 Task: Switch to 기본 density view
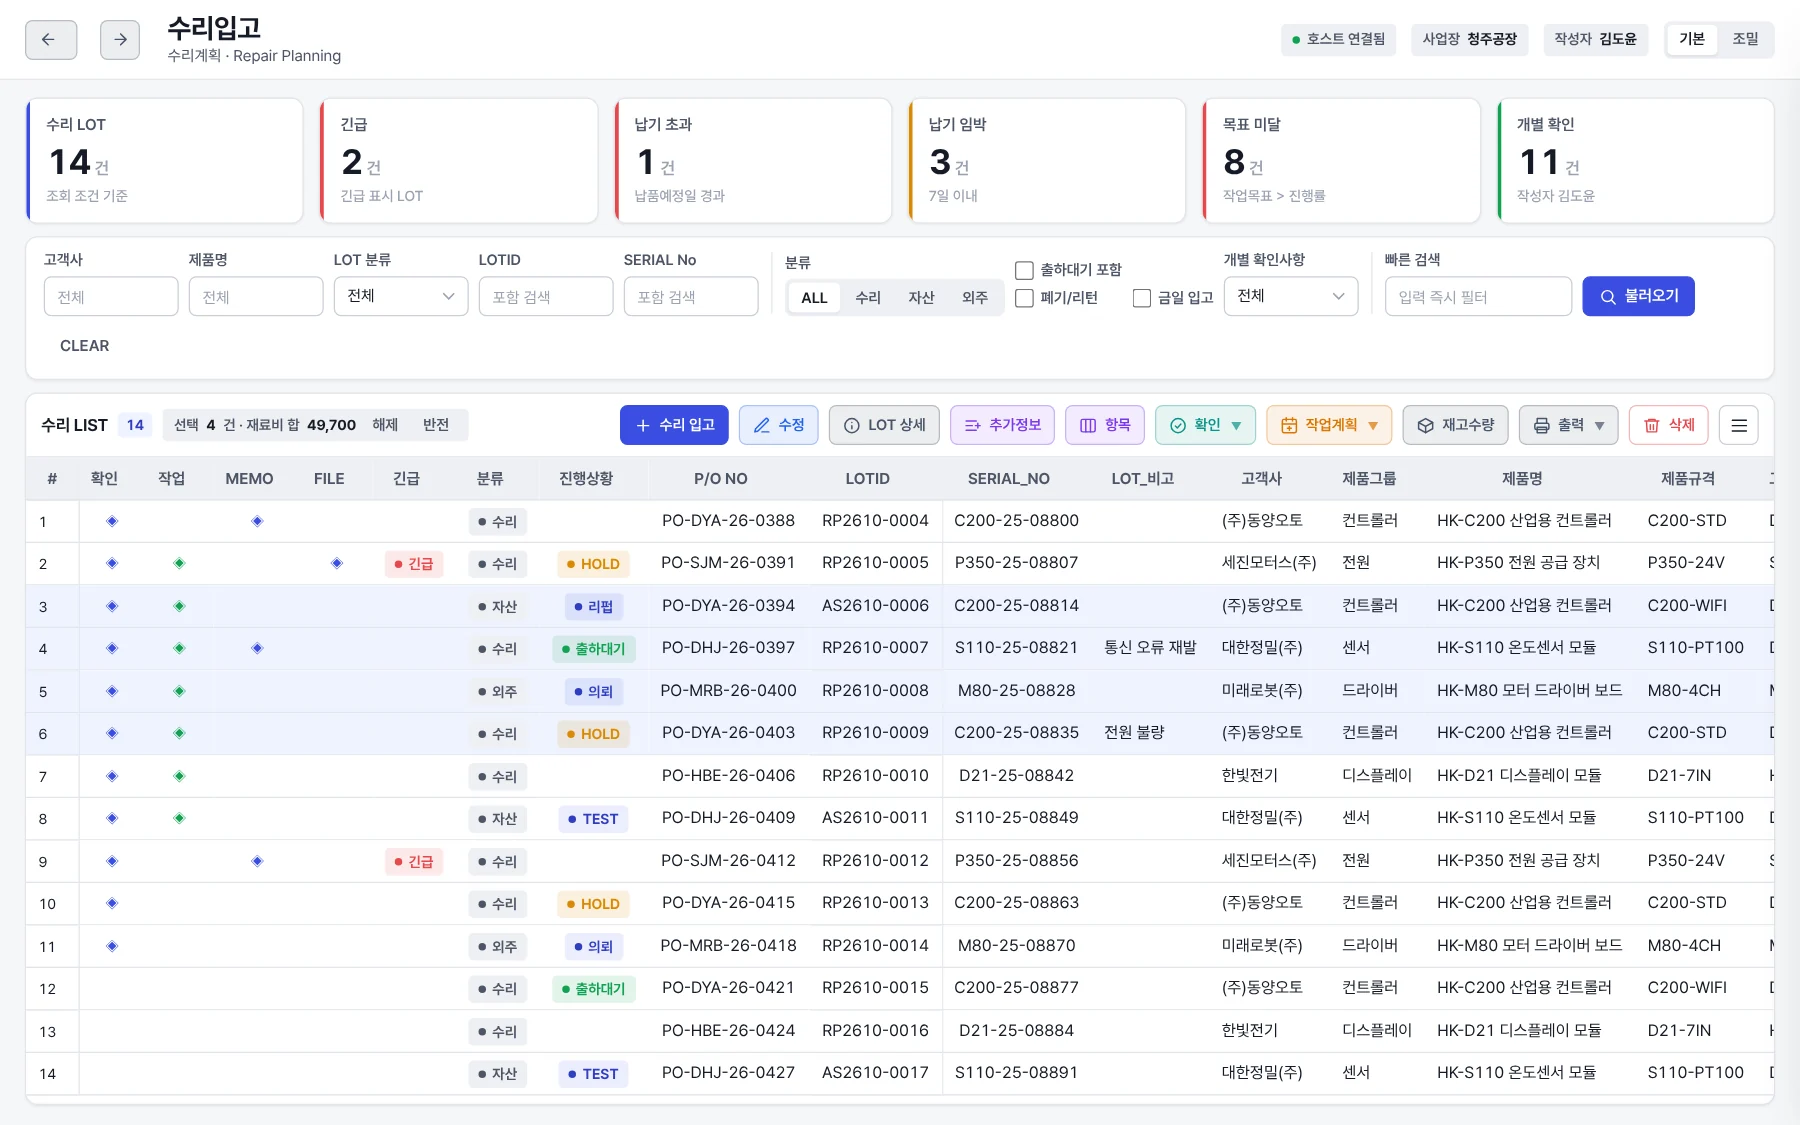point(1692,39)
